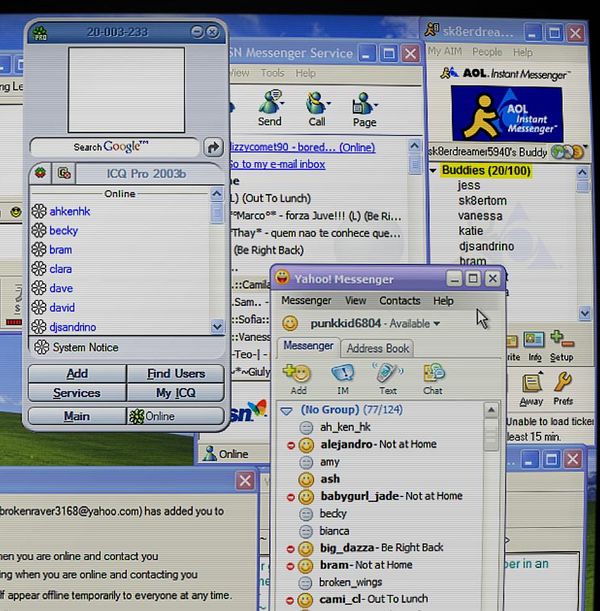
Task: Click the red flower icon beside ICQ Pro 2003b
Action: pyautogui.click(x=40, y=173)
